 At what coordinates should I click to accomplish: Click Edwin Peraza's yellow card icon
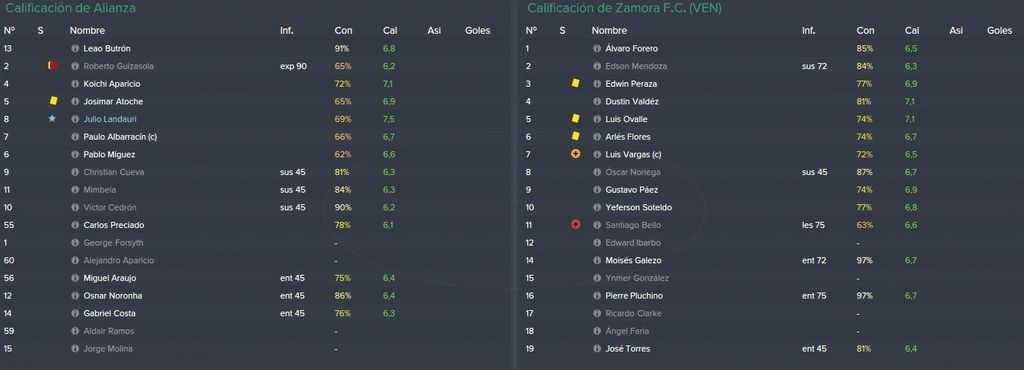pyautogui.click(x=575, y=84)
